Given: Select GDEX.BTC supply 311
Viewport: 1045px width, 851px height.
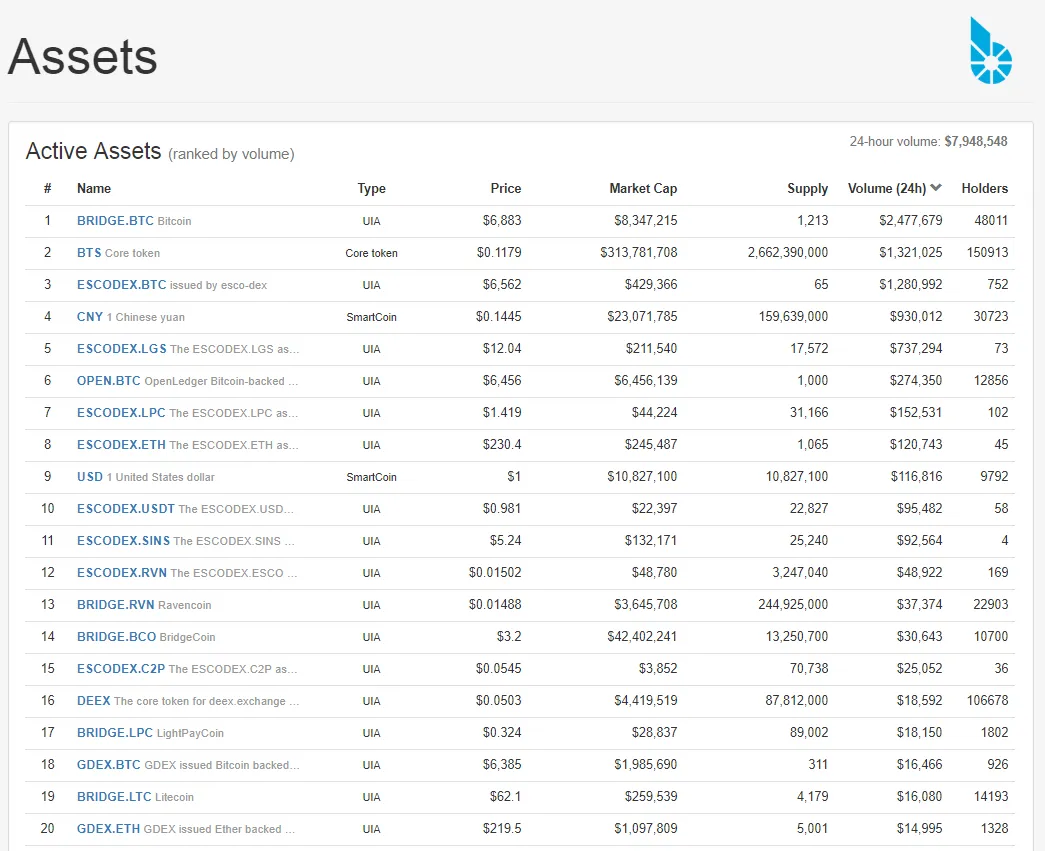Looking at the screenshot, I should pos(818,764).
